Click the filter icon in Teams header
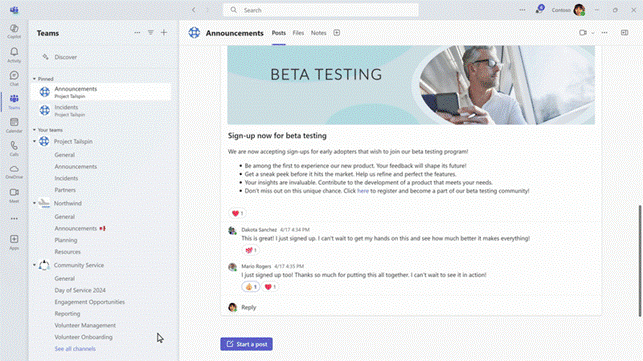Screen dimensions: 643x361 pos(150,32)
